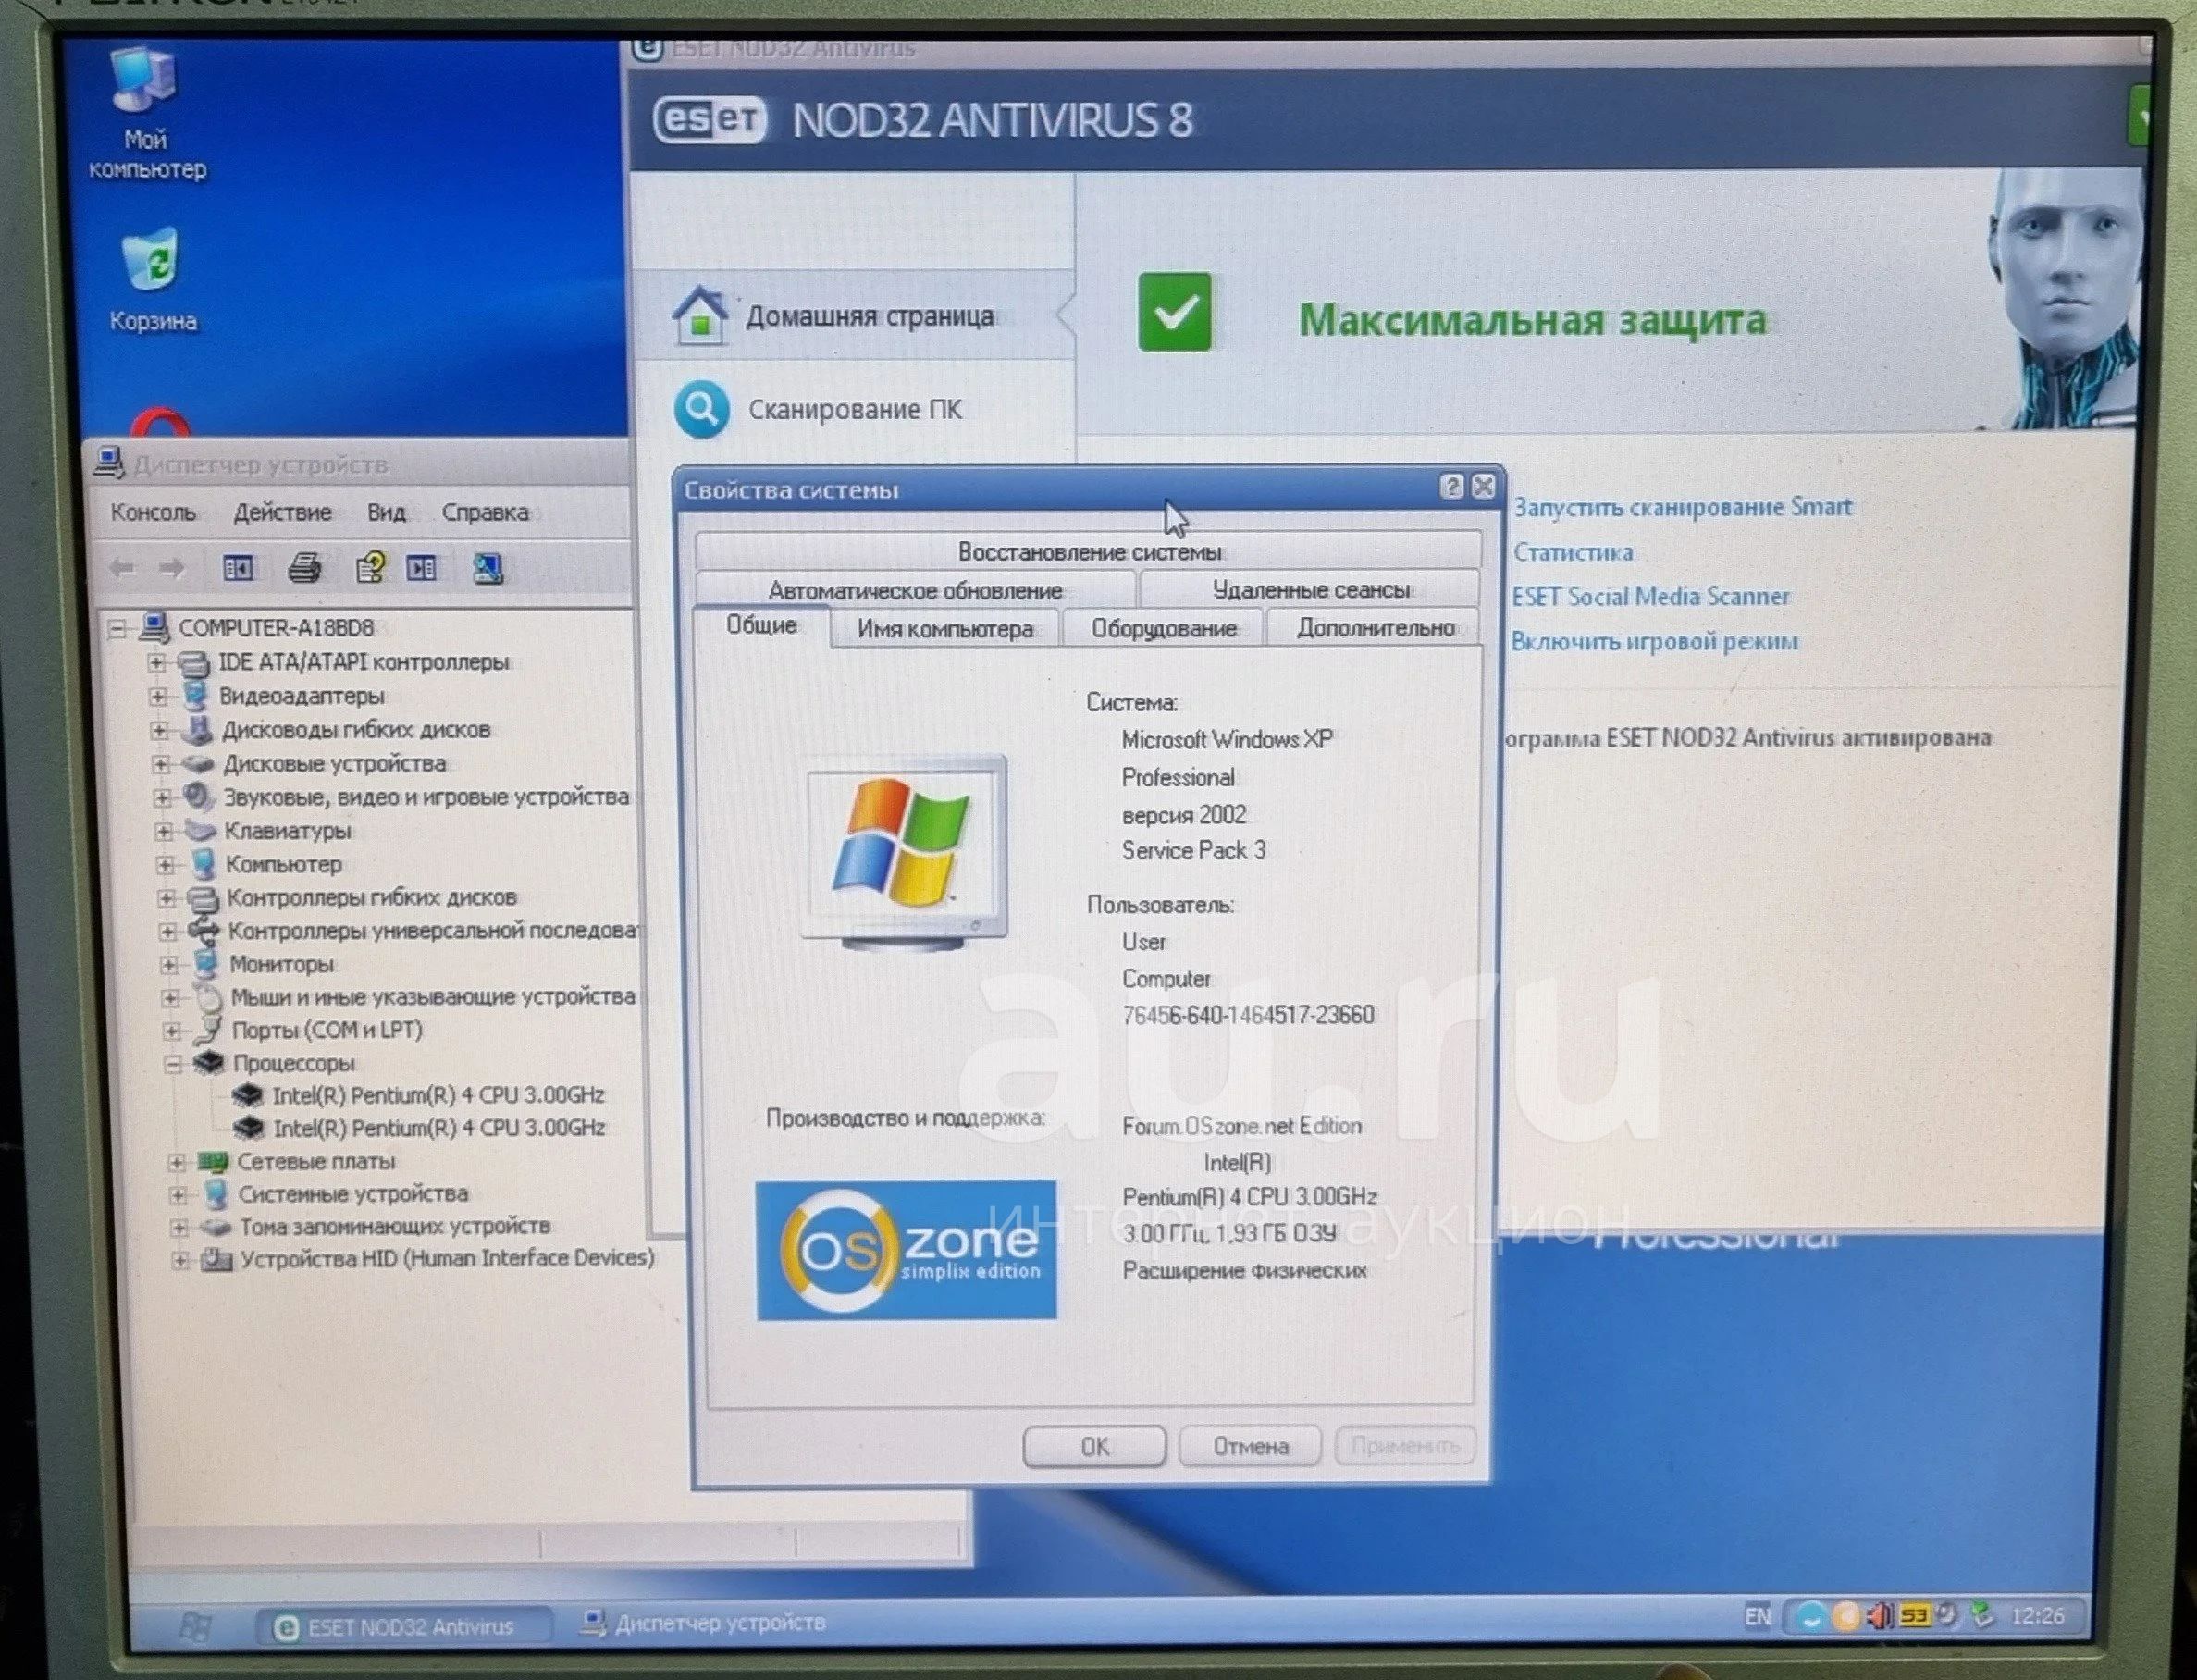The image size is (2197, 1680).
Task: Expand the Дисковые устройства node
Action: [x=160, y=764]
